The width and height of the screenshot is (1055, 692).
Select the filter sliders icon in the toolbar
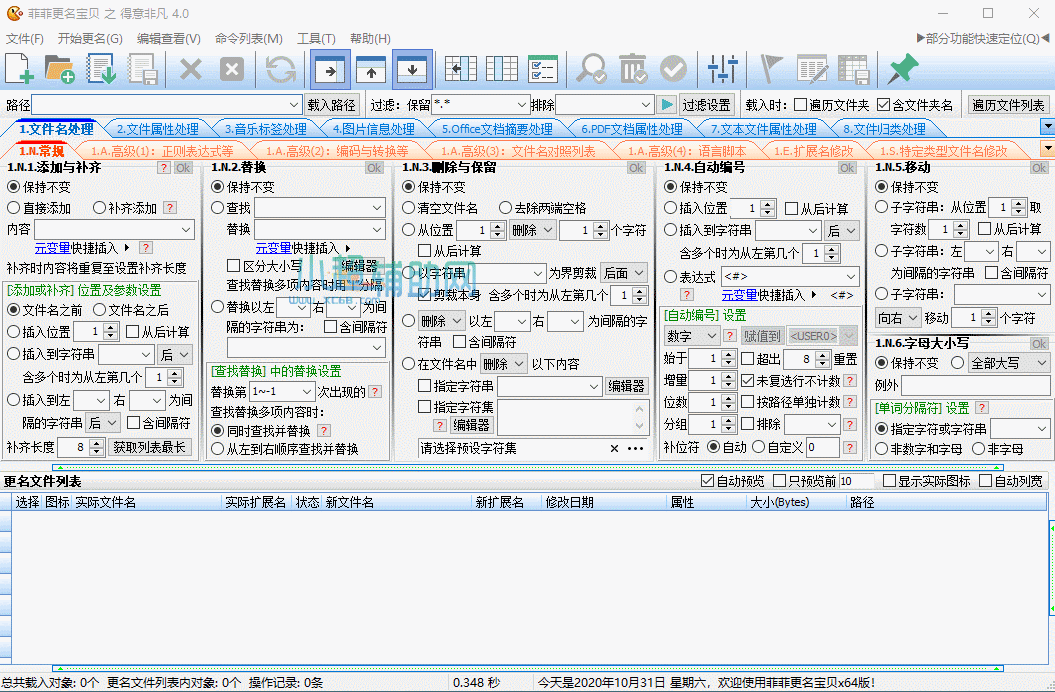click(x=721, y=69)
